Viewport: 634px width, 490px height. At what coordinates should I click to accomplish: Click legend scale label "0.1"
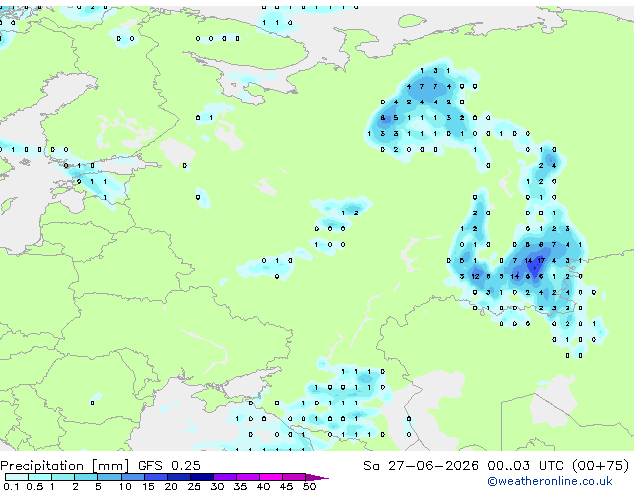11,486
